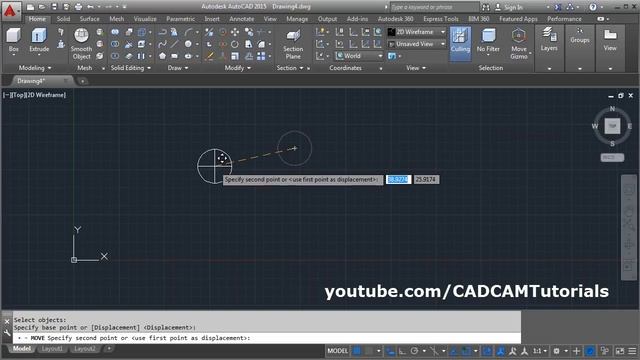
Task: Switch to the Surface ribbon tab
Action: pyautogui.click(x=89, y=19)
